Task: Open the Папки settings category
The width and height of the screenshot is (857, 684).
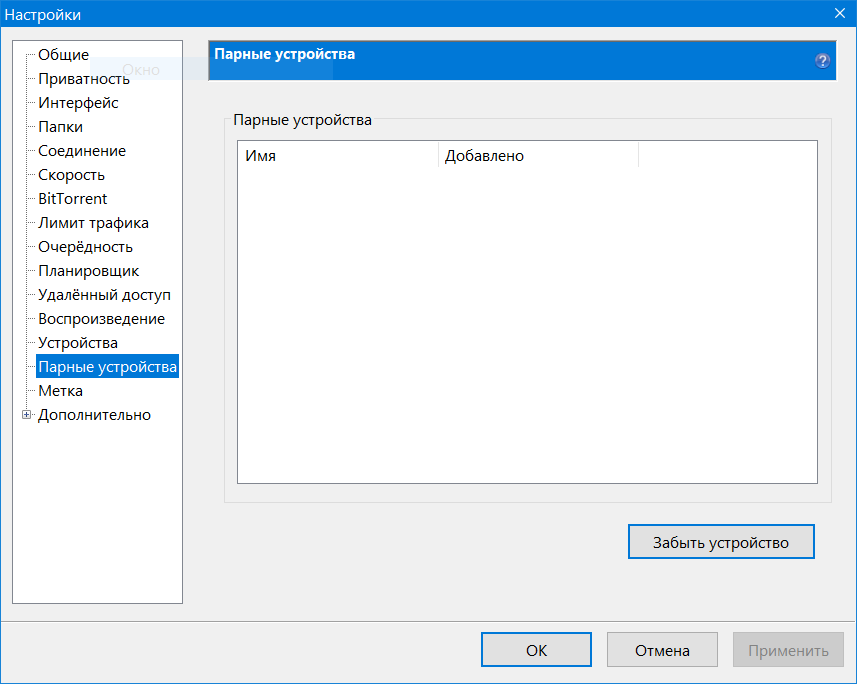Action: (60, 127)
